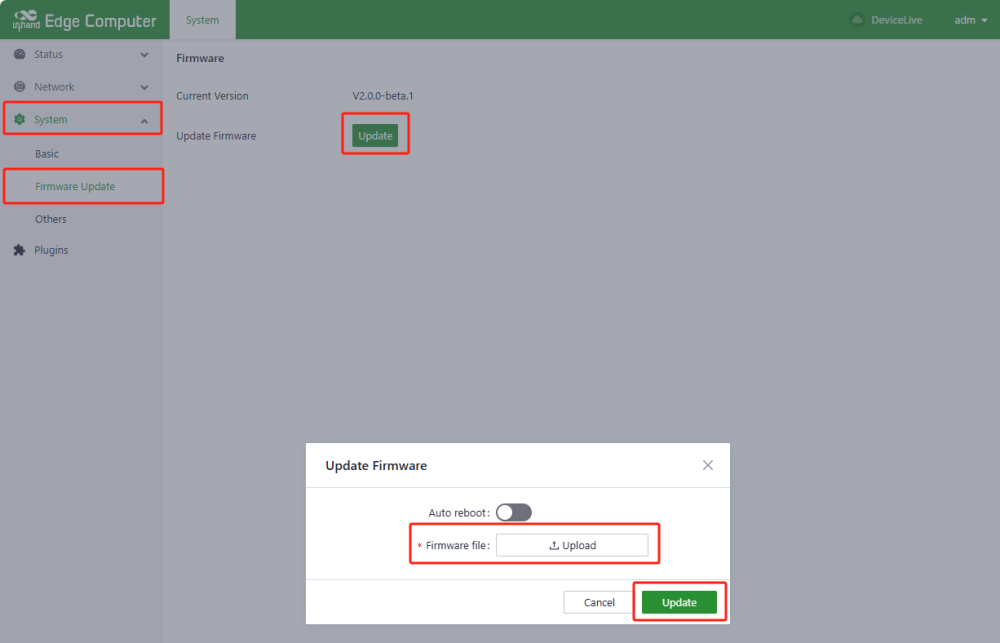Image resolution: width=1000 pixels, height=643 pixels.
Task: Click the upload arrow icon in dialog
Action: [554, 545]
